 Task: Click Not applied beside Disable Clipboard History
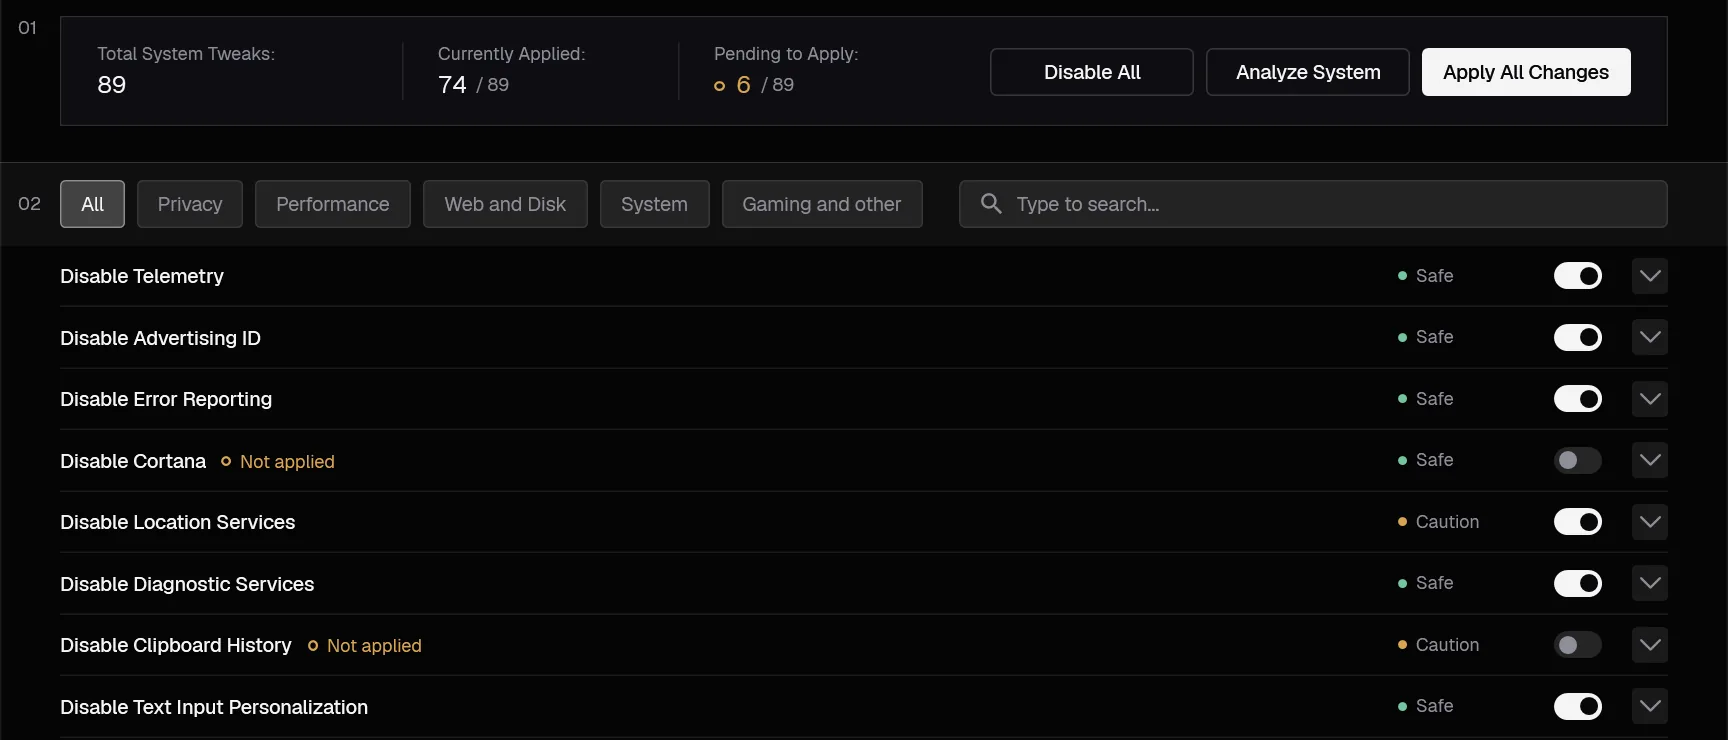pyautogui.click(x=365, y=646)
